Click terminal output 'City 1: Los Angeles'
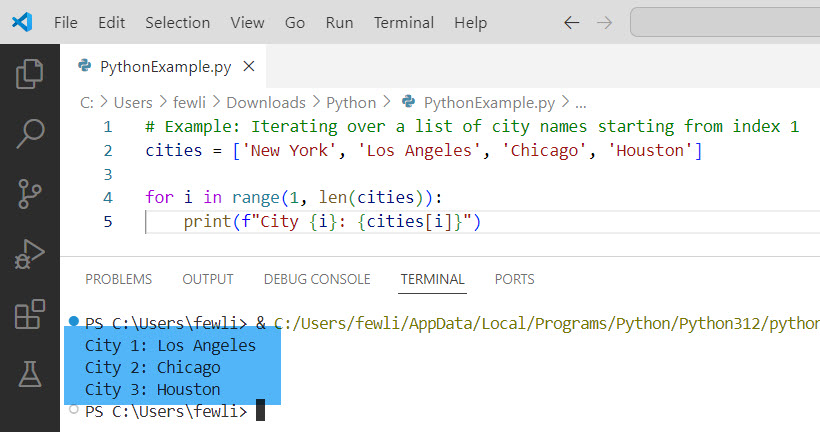 [x=170, y=346]
